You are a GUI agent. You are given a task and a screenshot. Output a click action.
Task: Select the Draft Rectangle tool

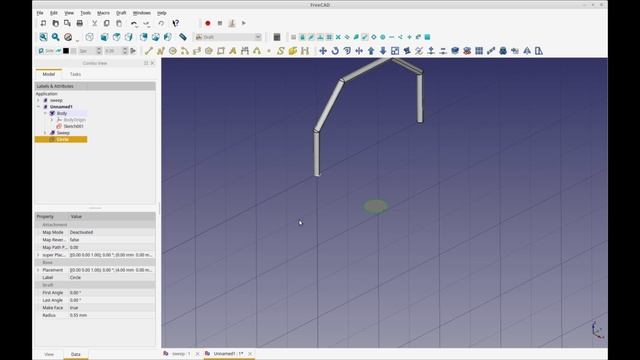pos(221,51)
